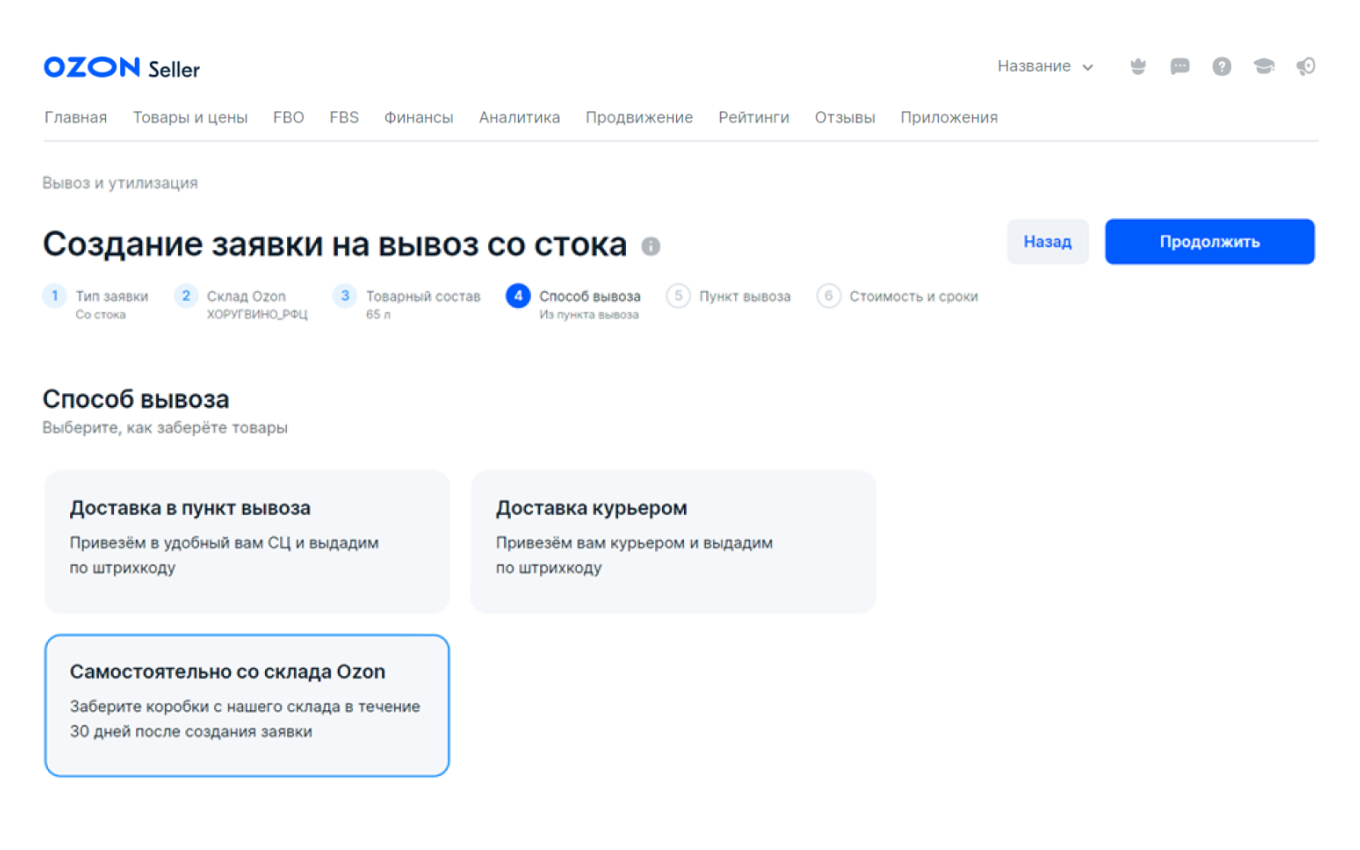
Task: Select the Доставка в пункт вывоза option
Action: (x=246, y=540)
